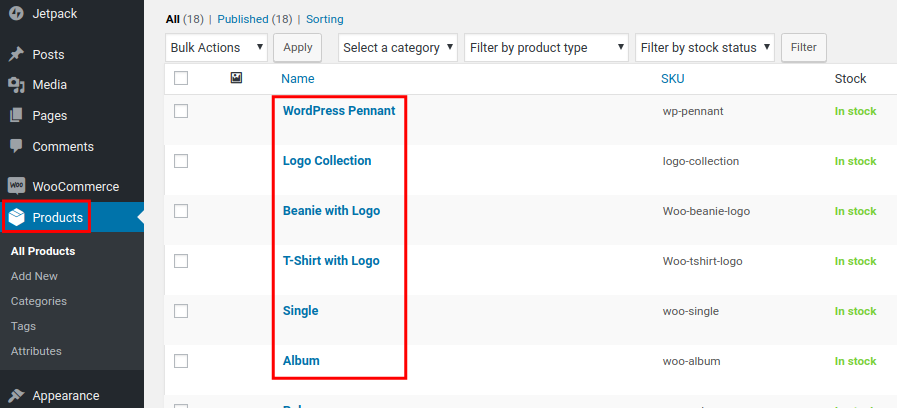
Task: Click the Pages icon in sidebar
Action: (16, 116)
